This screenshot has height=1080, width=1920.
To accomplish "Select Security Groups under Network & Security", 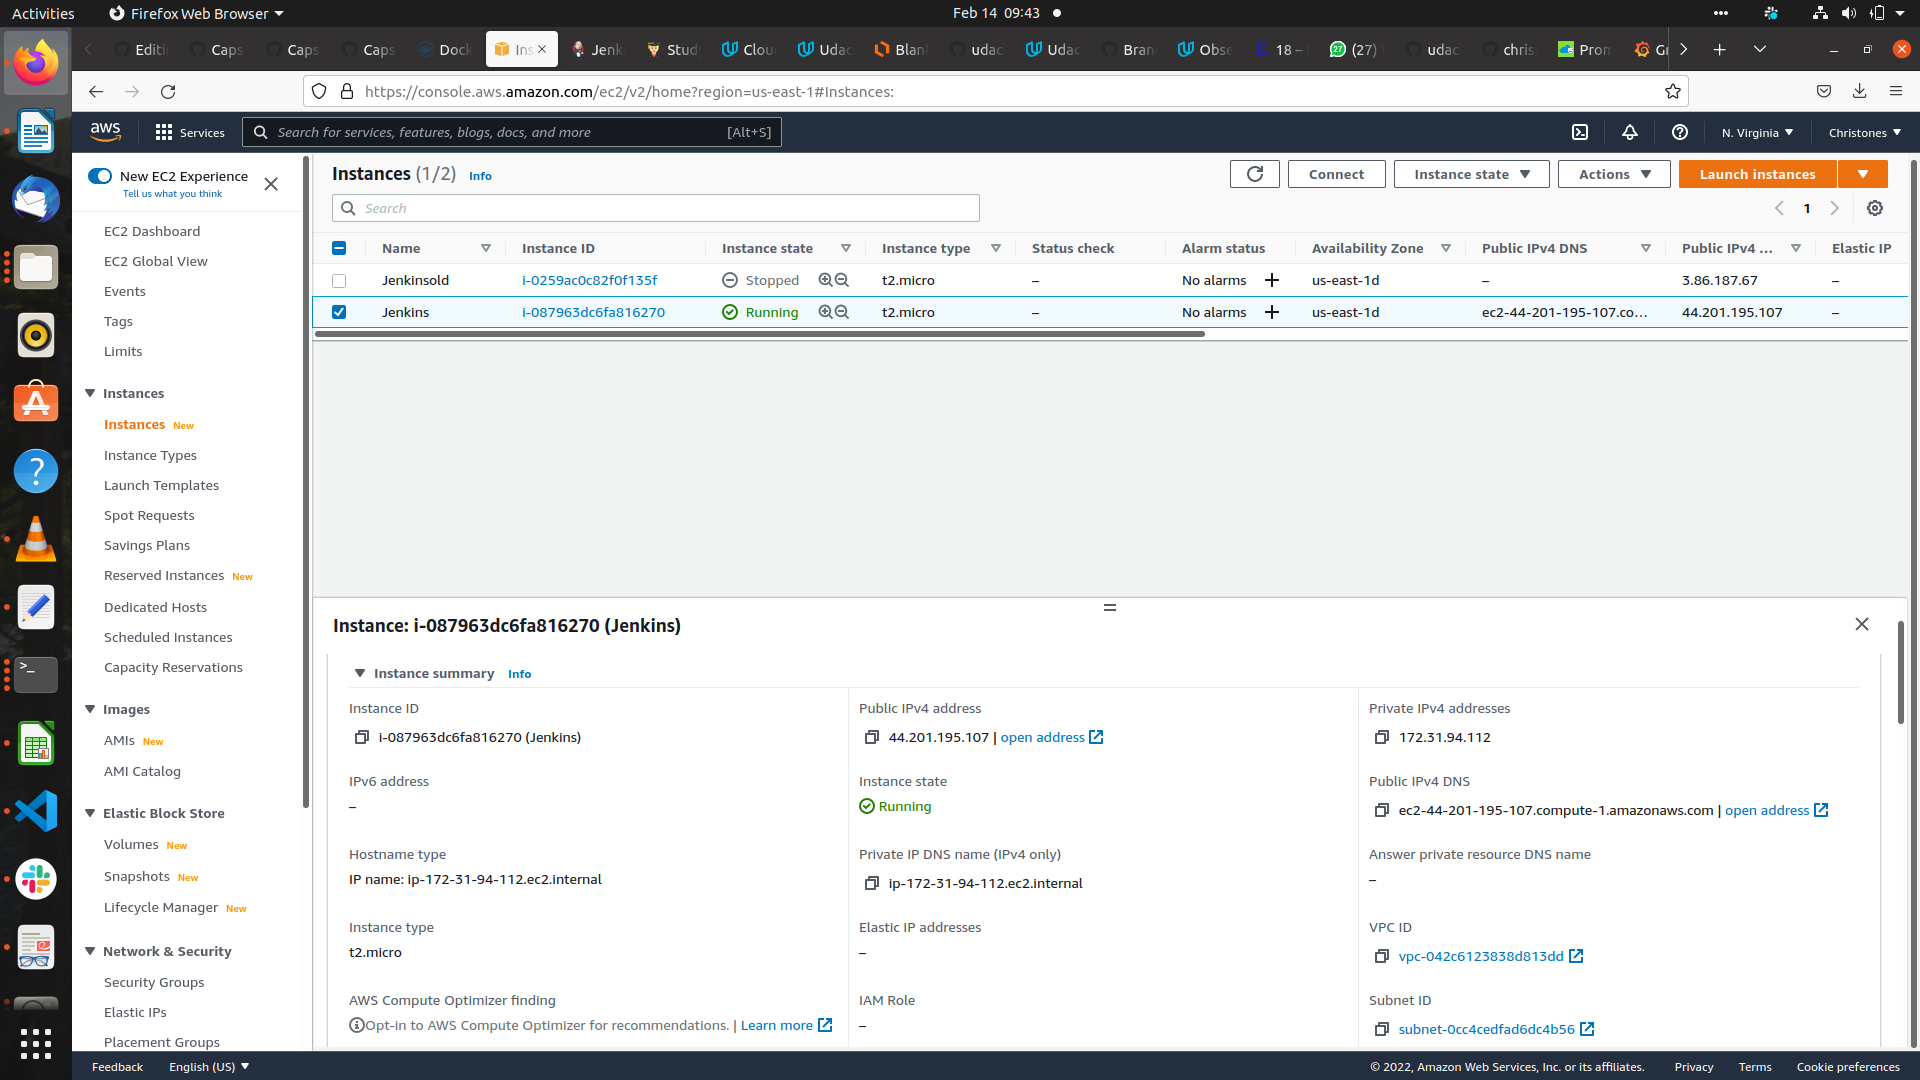I will pyautogui.click(x=153, y=981).
